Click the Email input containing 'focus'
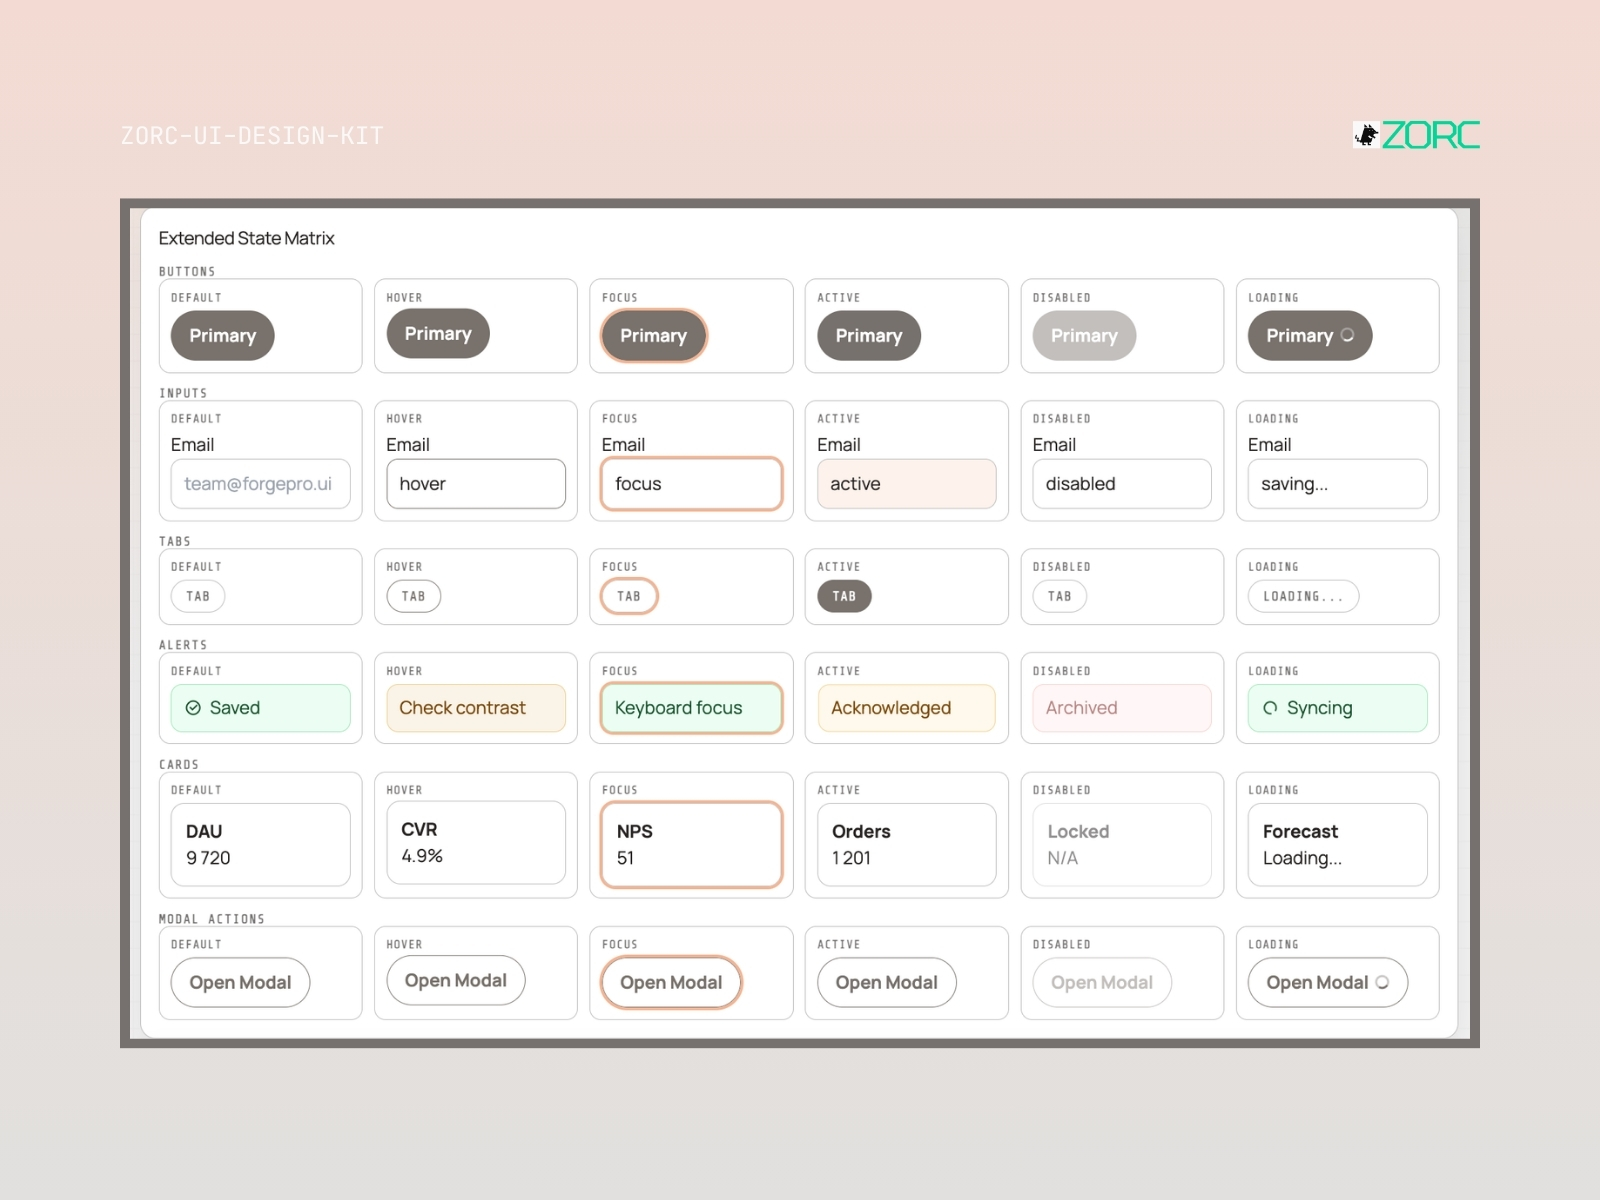Image resolution: width=1600 pixels, height=1200 pixels. coord(691,484)
